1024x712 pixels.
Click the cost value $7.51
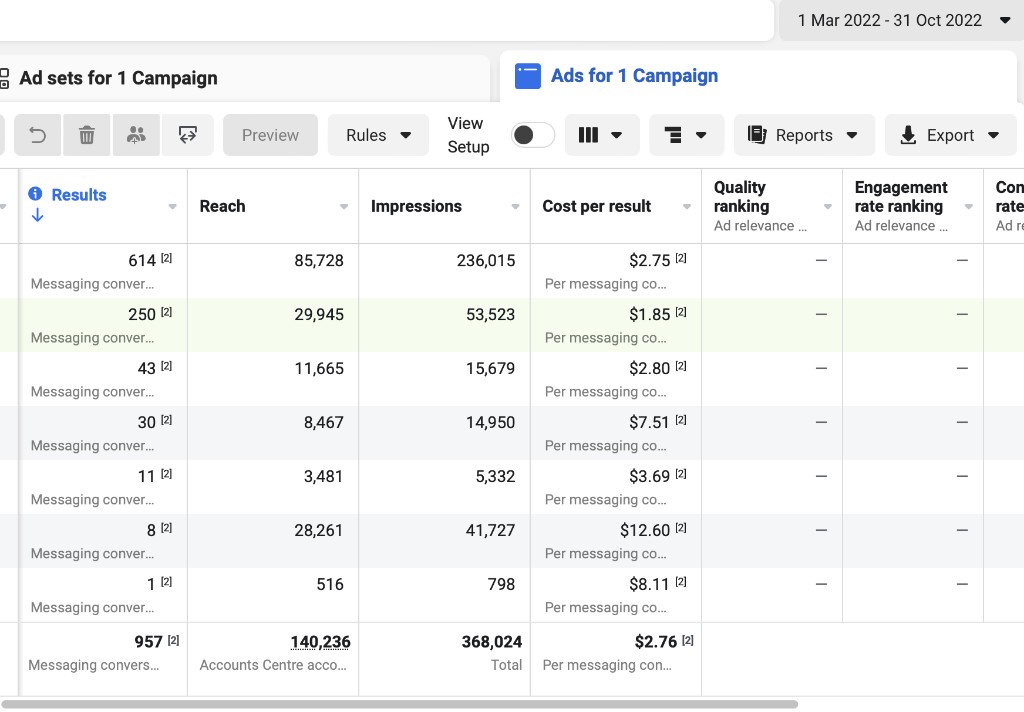(650, 423)
